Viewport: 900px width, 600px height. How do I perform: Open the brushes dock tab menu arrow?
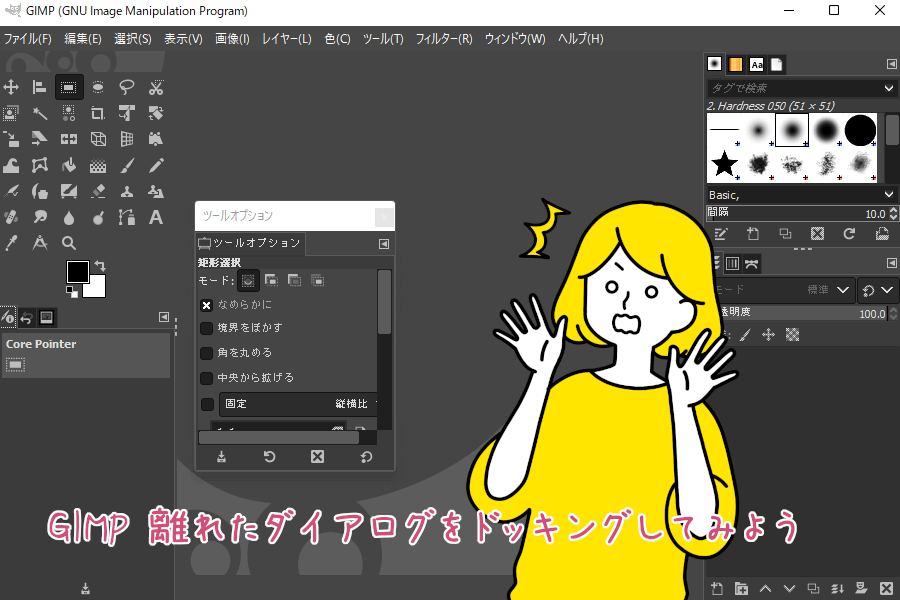[x=891, y=64]
